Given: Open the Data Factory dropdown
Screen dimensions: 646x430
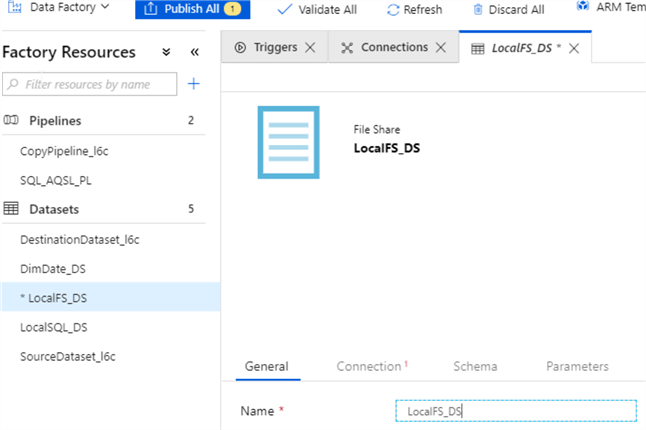Looking at the screenshot, I should click(x=59, y=7).
